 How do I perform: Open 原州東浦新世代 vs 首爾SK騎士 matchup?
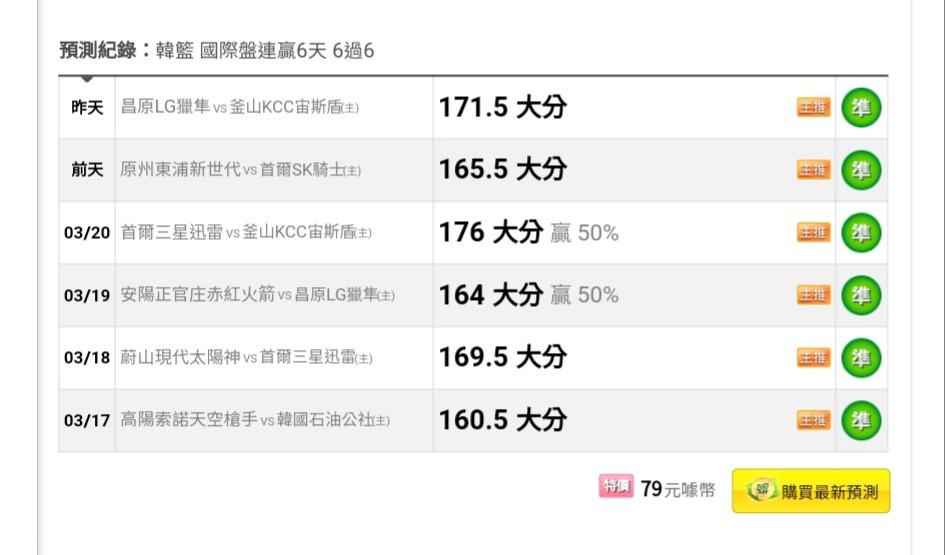pos(240,170)
